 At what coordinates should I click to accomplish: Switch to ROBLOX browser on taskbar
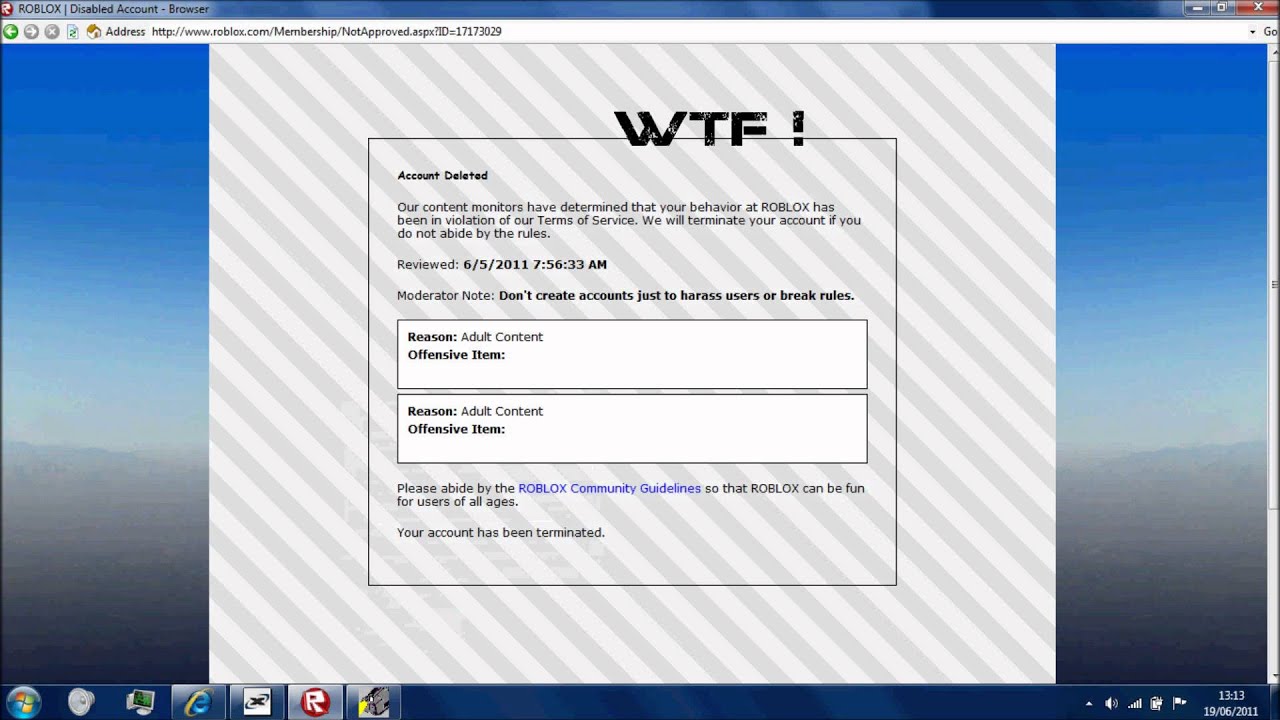tap(315, 702)
